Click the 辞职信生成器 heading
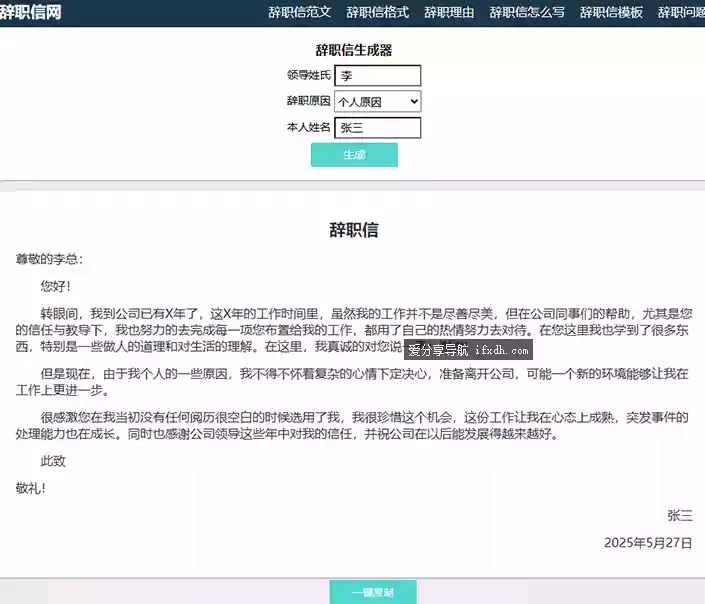The width and height of the screenshot is (705, 604). (354, 50)
